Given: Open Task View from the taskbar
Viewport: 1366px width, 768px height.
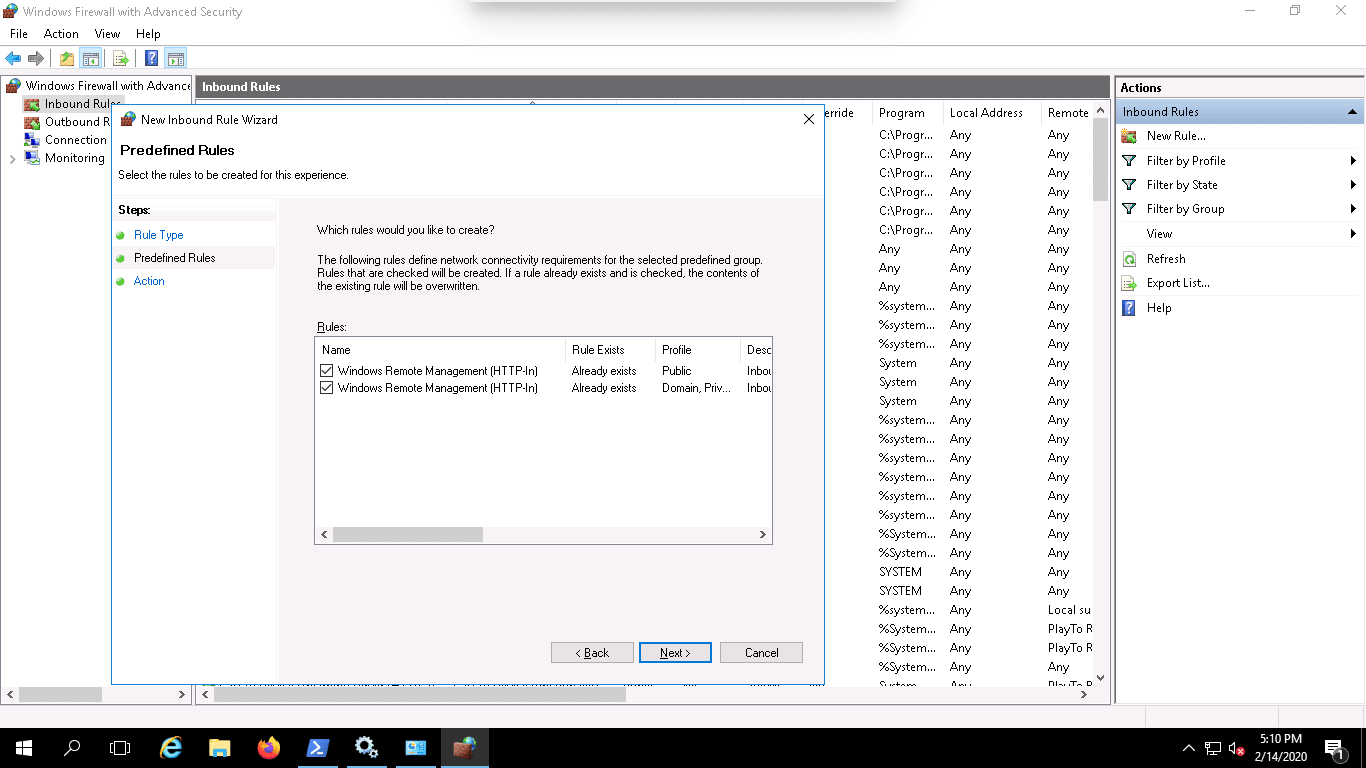Looking at the screenshot, I should pyautogui.click(x=120, y=748).
